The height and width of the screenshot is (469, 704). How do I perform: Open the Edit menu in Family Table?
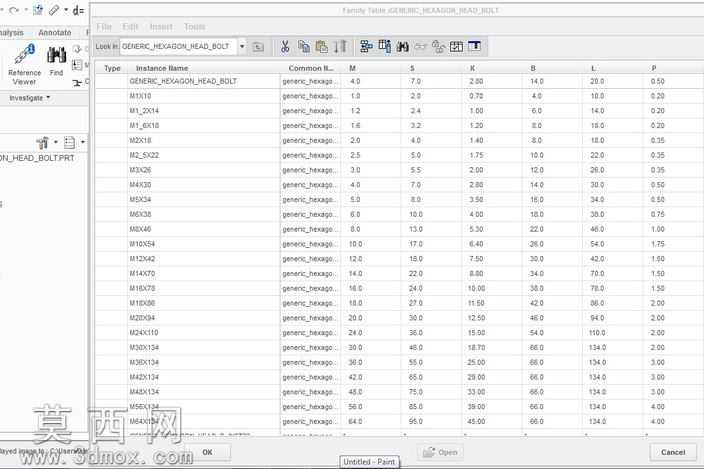130,26
